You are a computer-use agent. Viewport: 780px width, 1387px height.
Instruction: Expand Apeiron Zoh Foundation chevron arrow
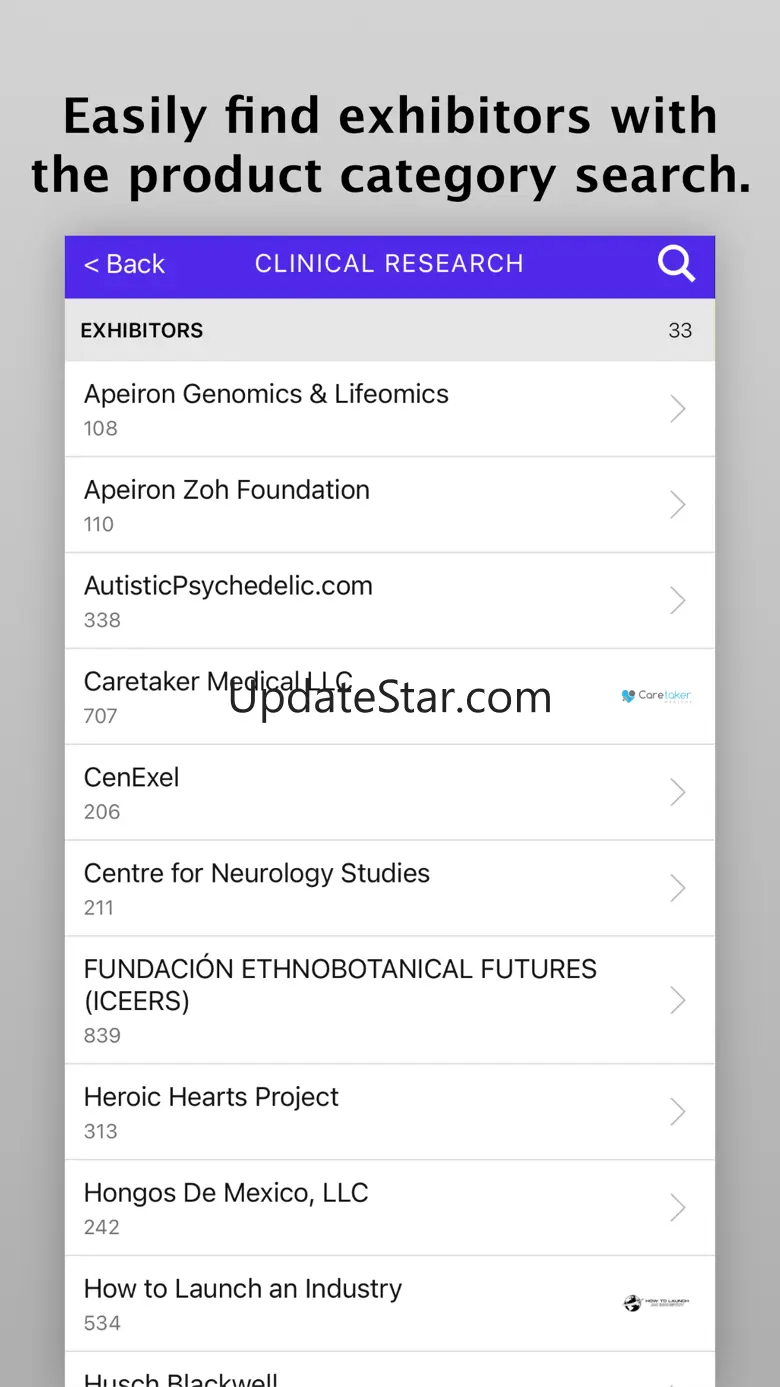point(678,504)
